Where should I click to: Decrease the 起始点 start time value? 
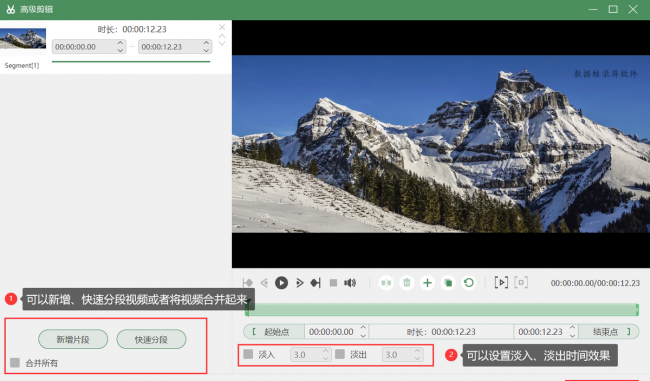tap(363, 335)
